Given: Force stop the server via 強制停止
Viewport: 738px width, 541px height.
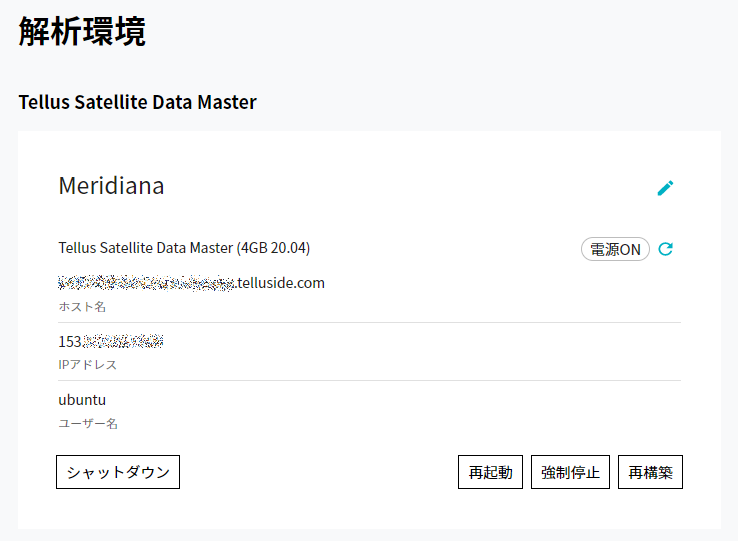Looking at the screenshot, I should tap(570, 472).
